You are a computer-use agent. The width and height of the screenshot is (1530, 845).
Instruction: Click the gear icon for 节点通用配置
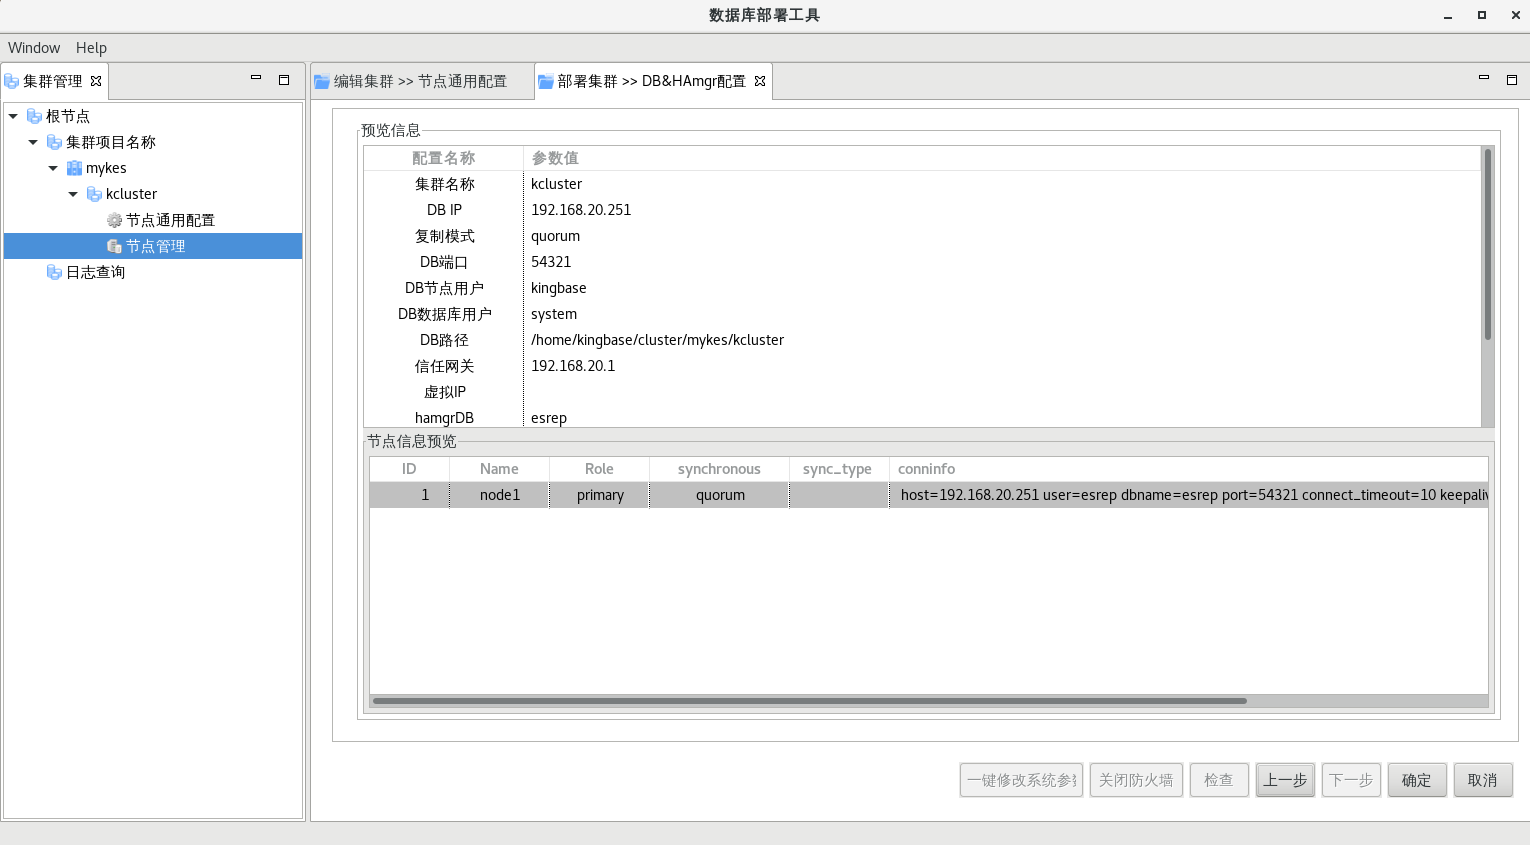point(114,220)
